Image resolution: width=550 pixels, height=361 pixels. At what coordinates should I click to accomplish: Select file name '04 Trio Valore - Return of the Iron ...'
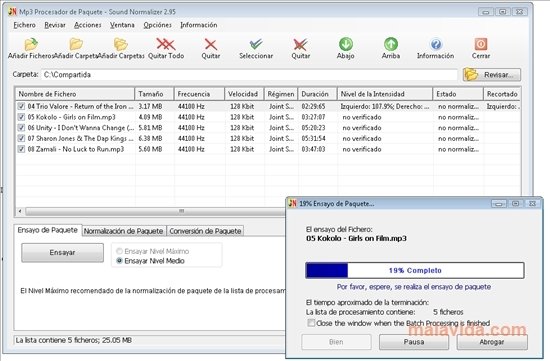pos(80,106)
